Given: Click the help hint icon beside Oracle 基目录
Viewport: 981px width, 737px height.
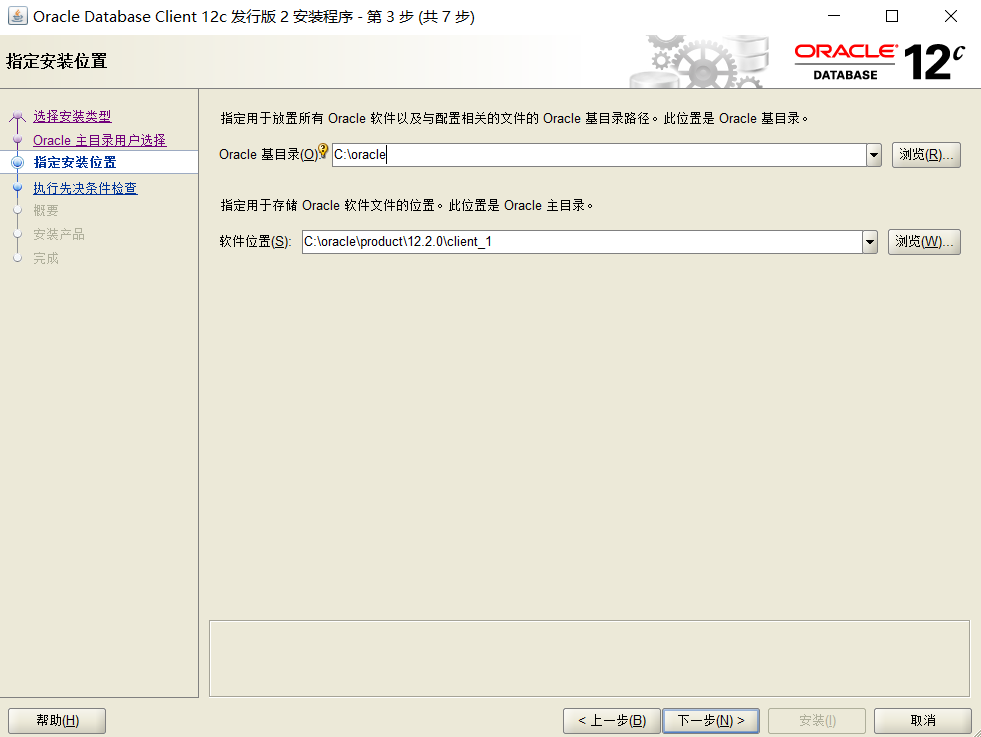Looking at the screenshot, I should [323, 150].
